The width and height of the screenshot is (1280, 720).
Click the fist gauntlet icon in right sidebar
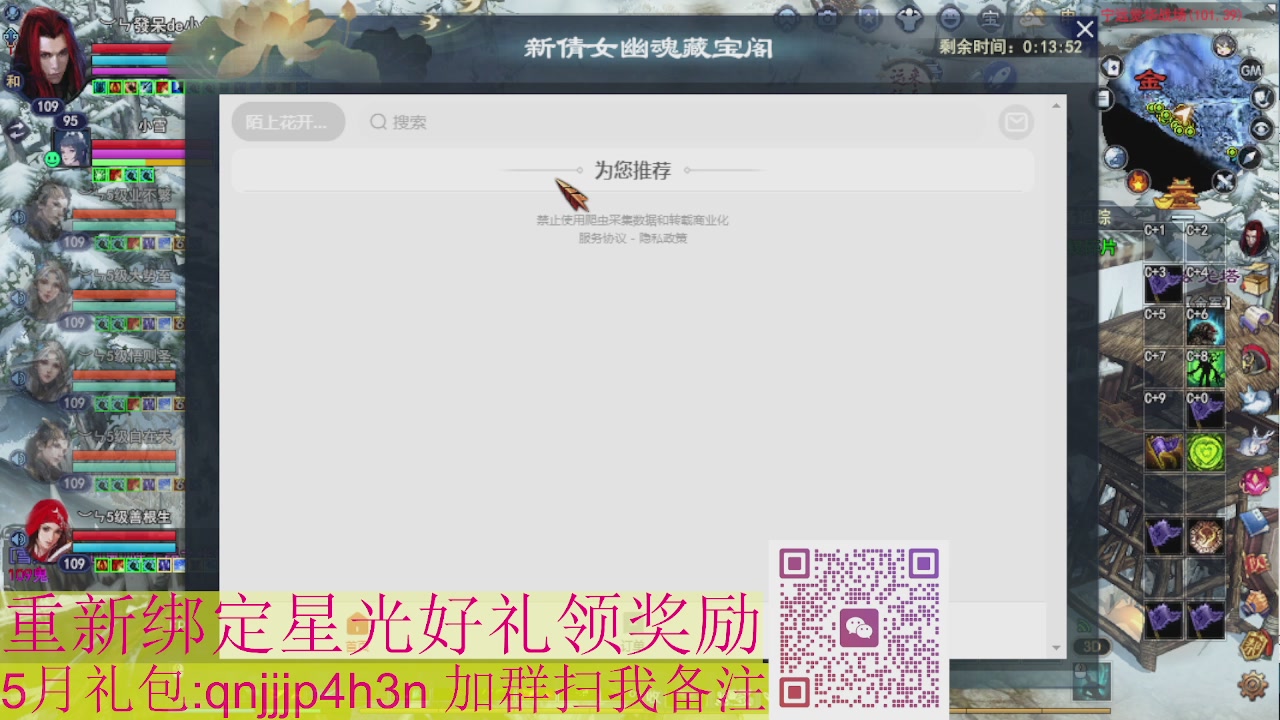1255,603
